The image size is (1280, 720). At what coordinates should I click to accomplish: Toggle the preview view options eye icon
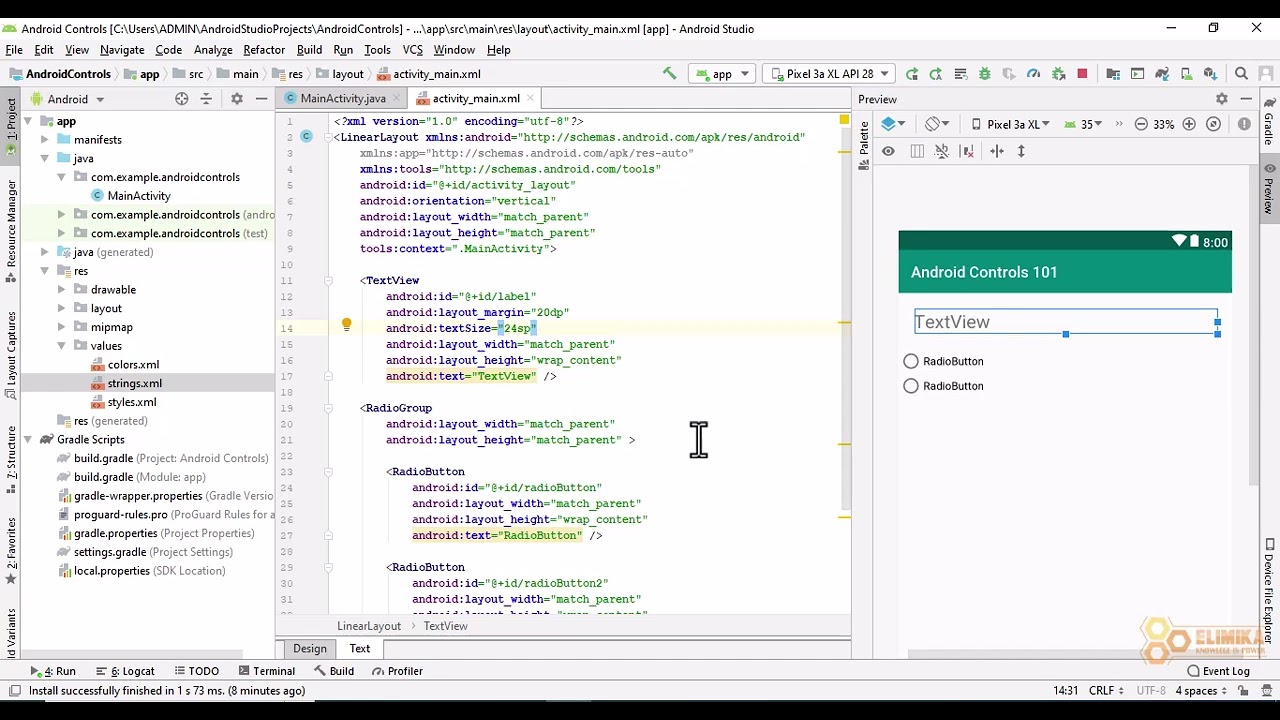click(x=888, y=151)
